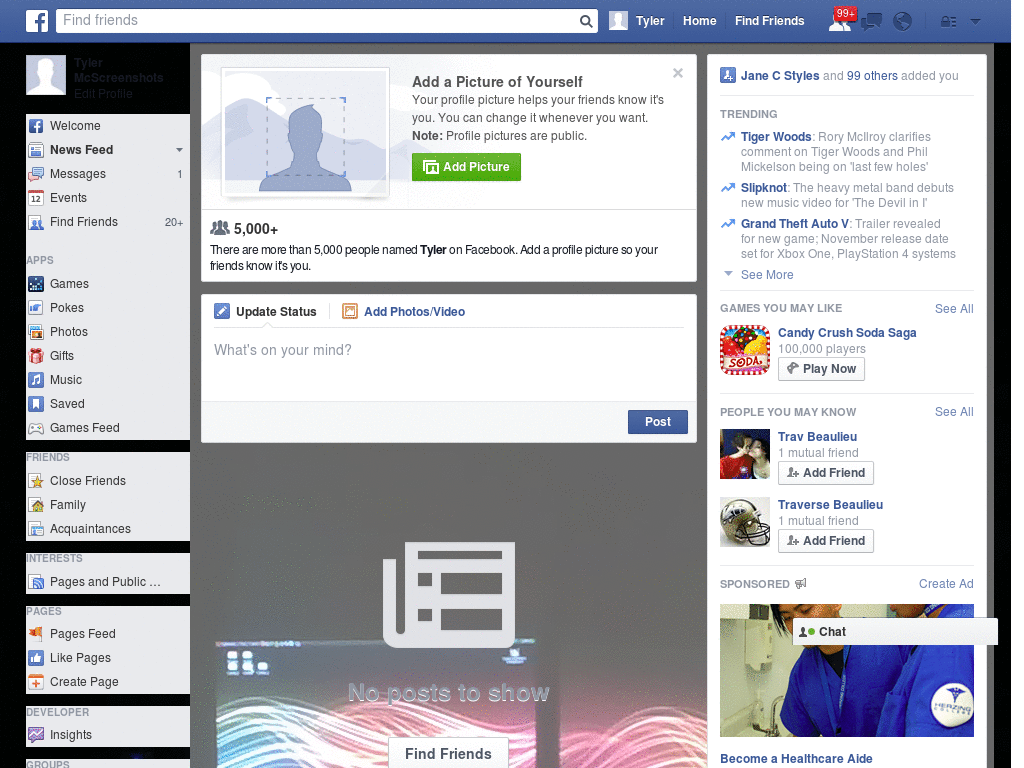Image resolution: width=1024 pixels, height=768 pixels.
Task: Click Edit Profile link
Action: click(x=103, y=93)
